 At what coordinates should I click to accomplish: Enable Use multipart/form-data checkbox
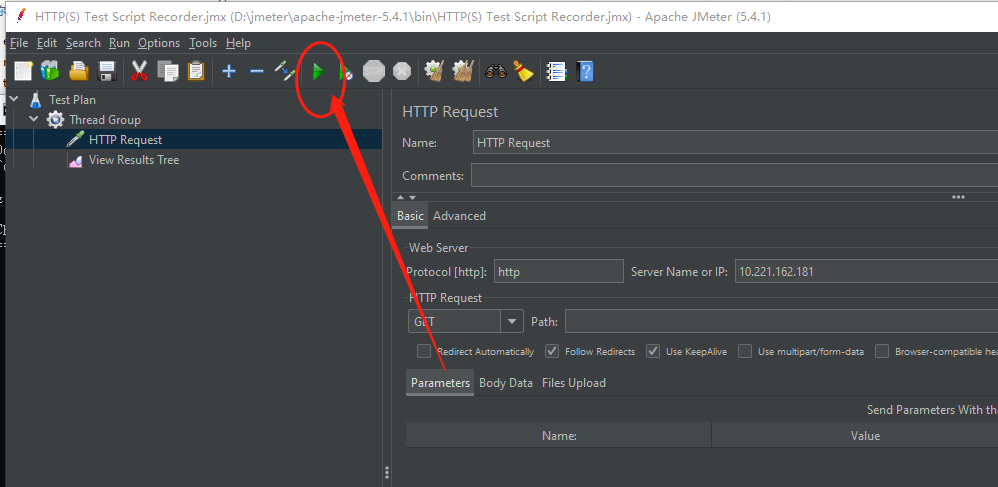pyautogui.click(x=745, y=351)
